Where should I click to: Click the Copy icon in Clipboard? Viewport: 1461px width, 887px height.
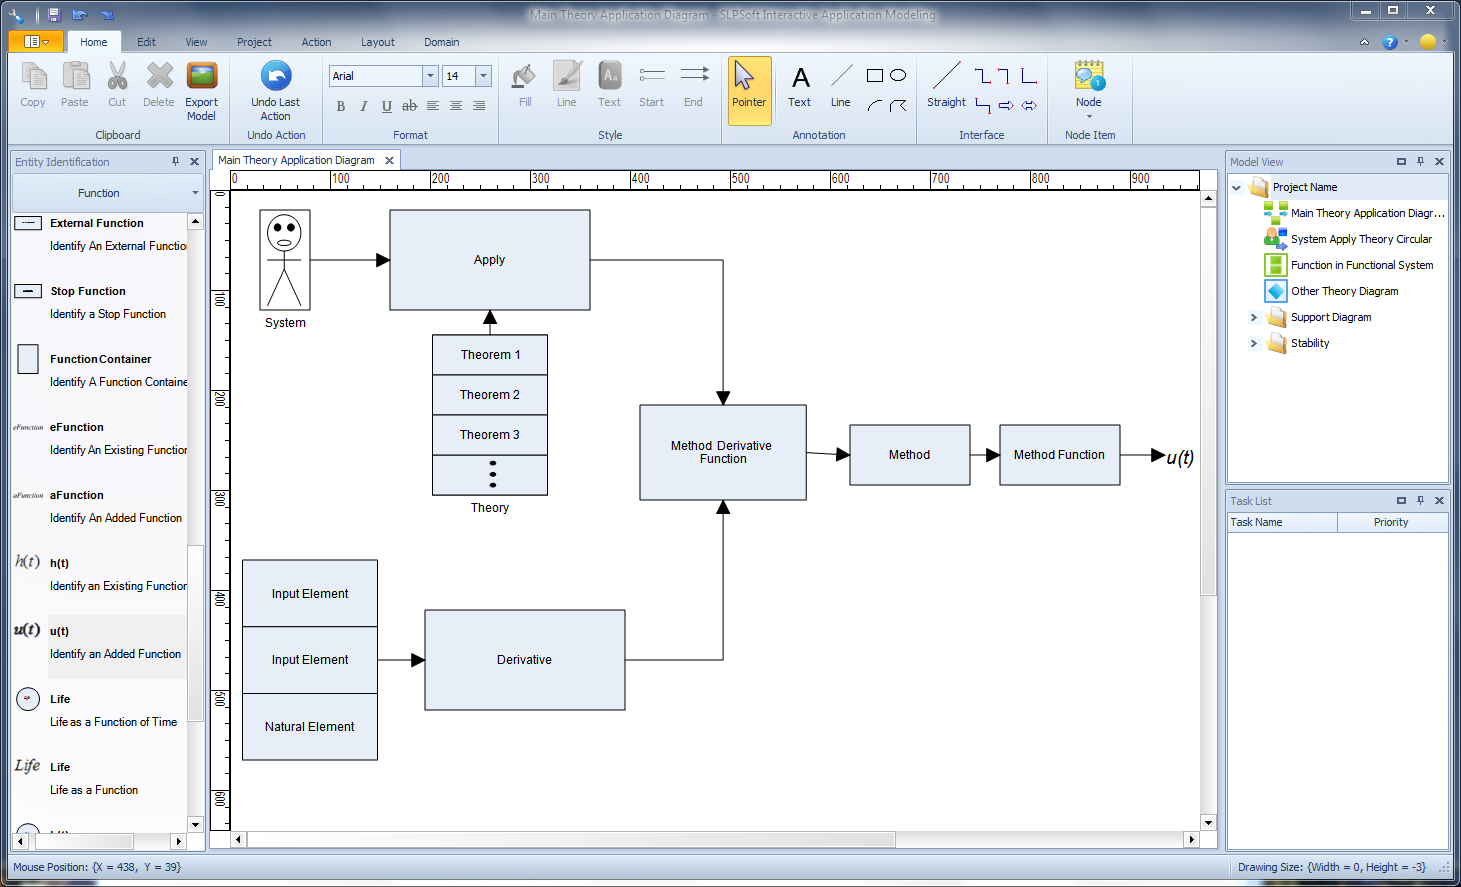[x=33, y=76]
